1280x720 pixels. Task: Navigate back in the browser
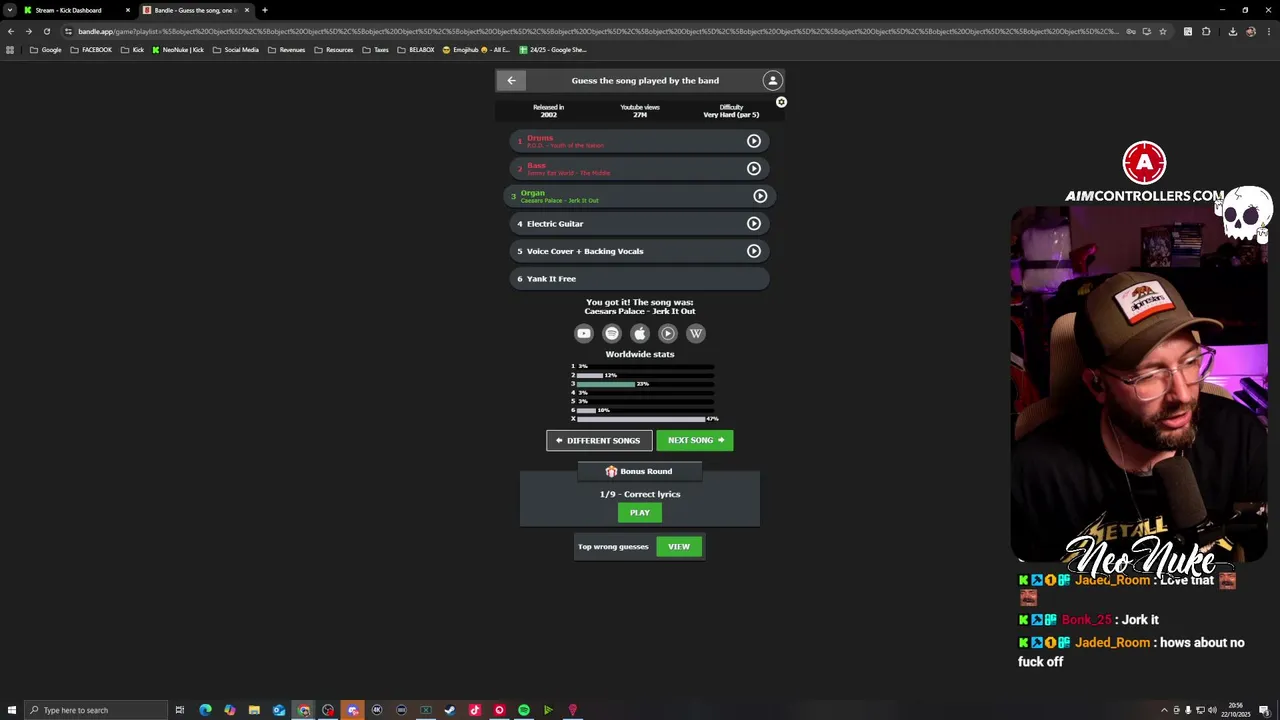pyautogui.click(x=10, y=31)
